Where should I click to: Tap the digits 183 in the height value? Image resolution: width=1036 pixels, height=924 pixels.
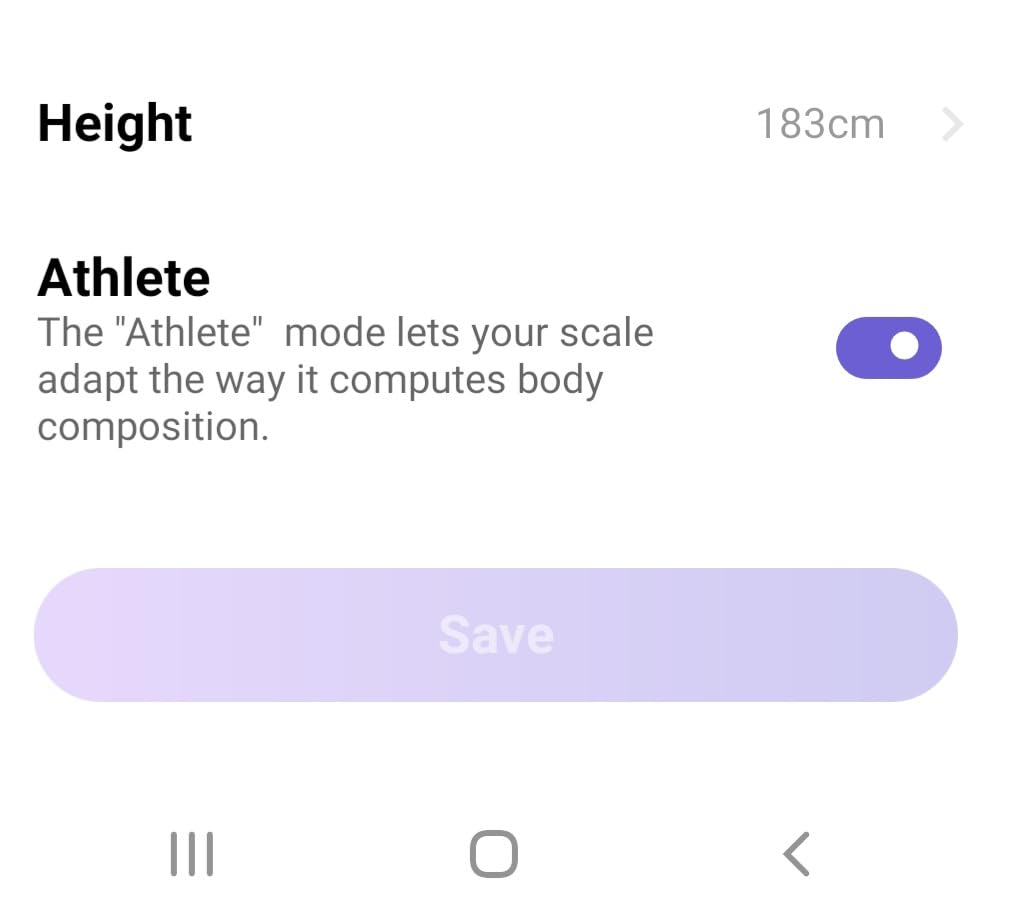tap(784, 124)
